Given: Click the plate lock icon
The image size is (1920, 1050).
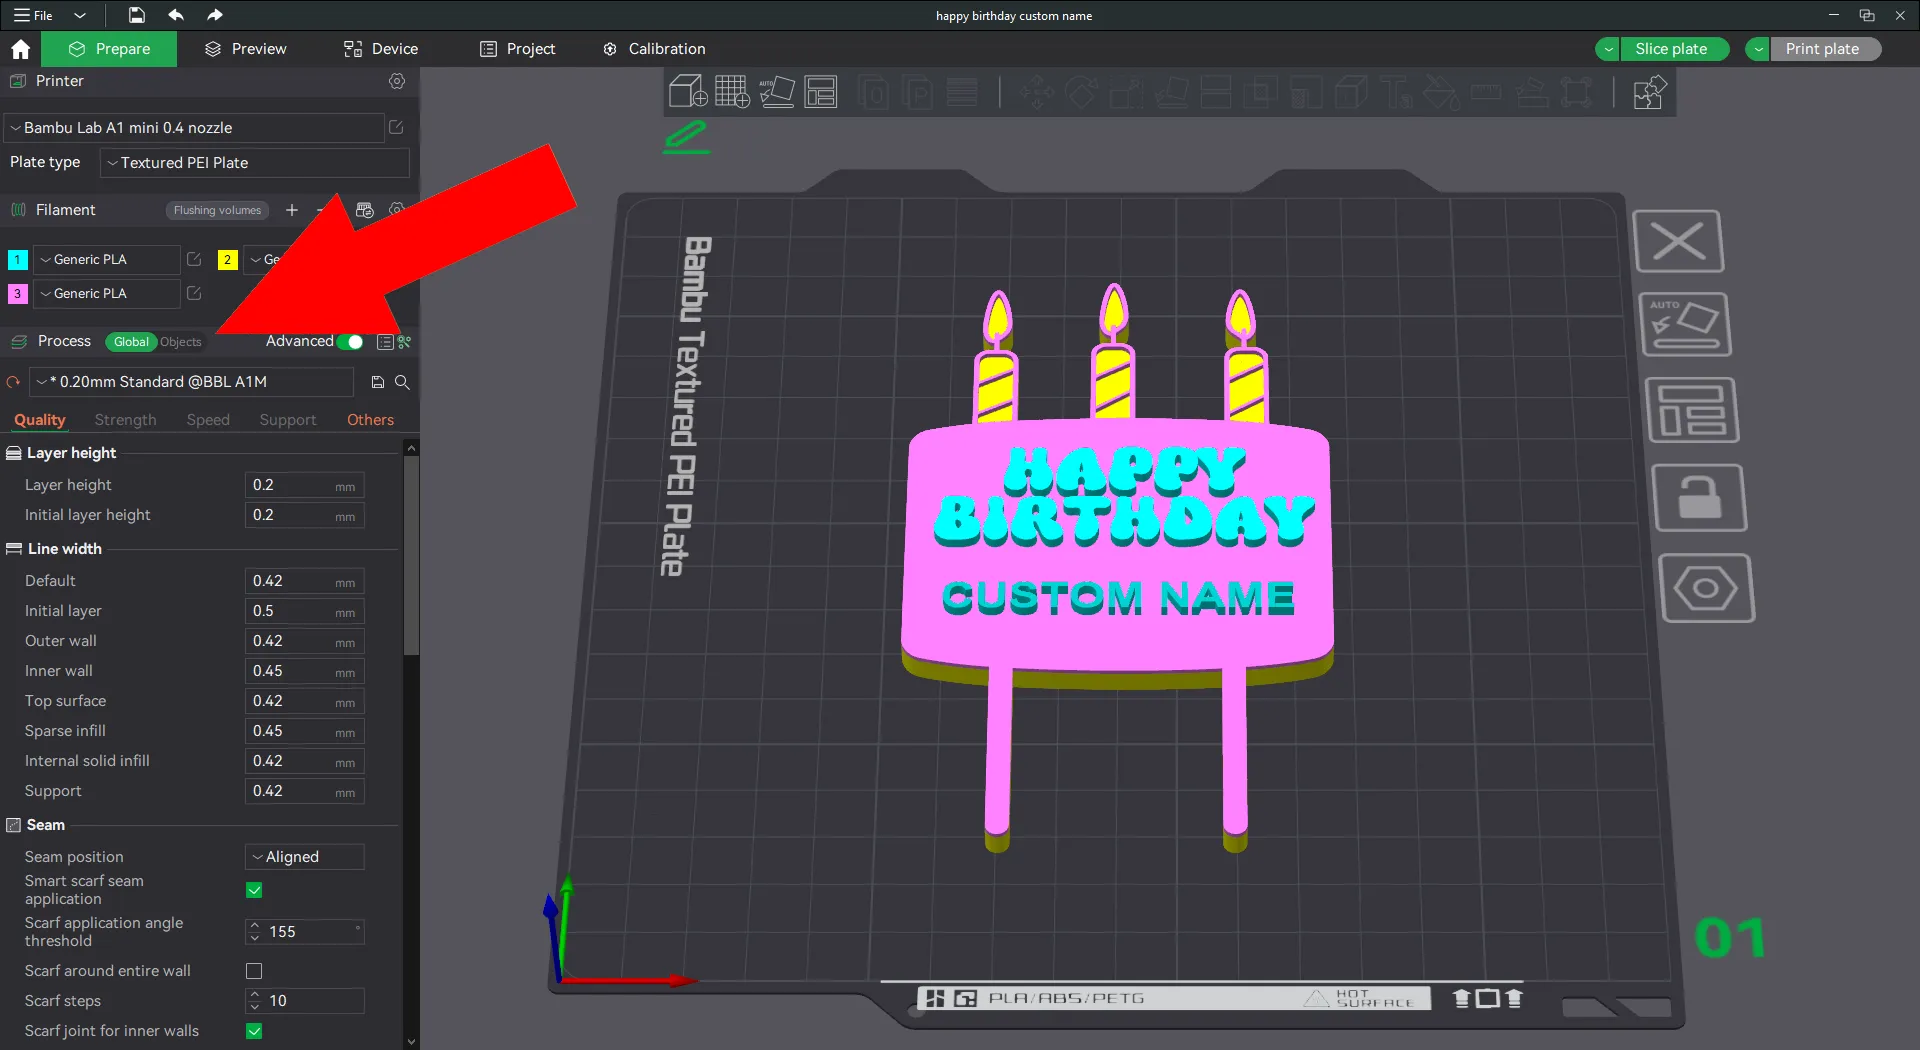Looking at the screenshot, I should [x=1700, y=497].
